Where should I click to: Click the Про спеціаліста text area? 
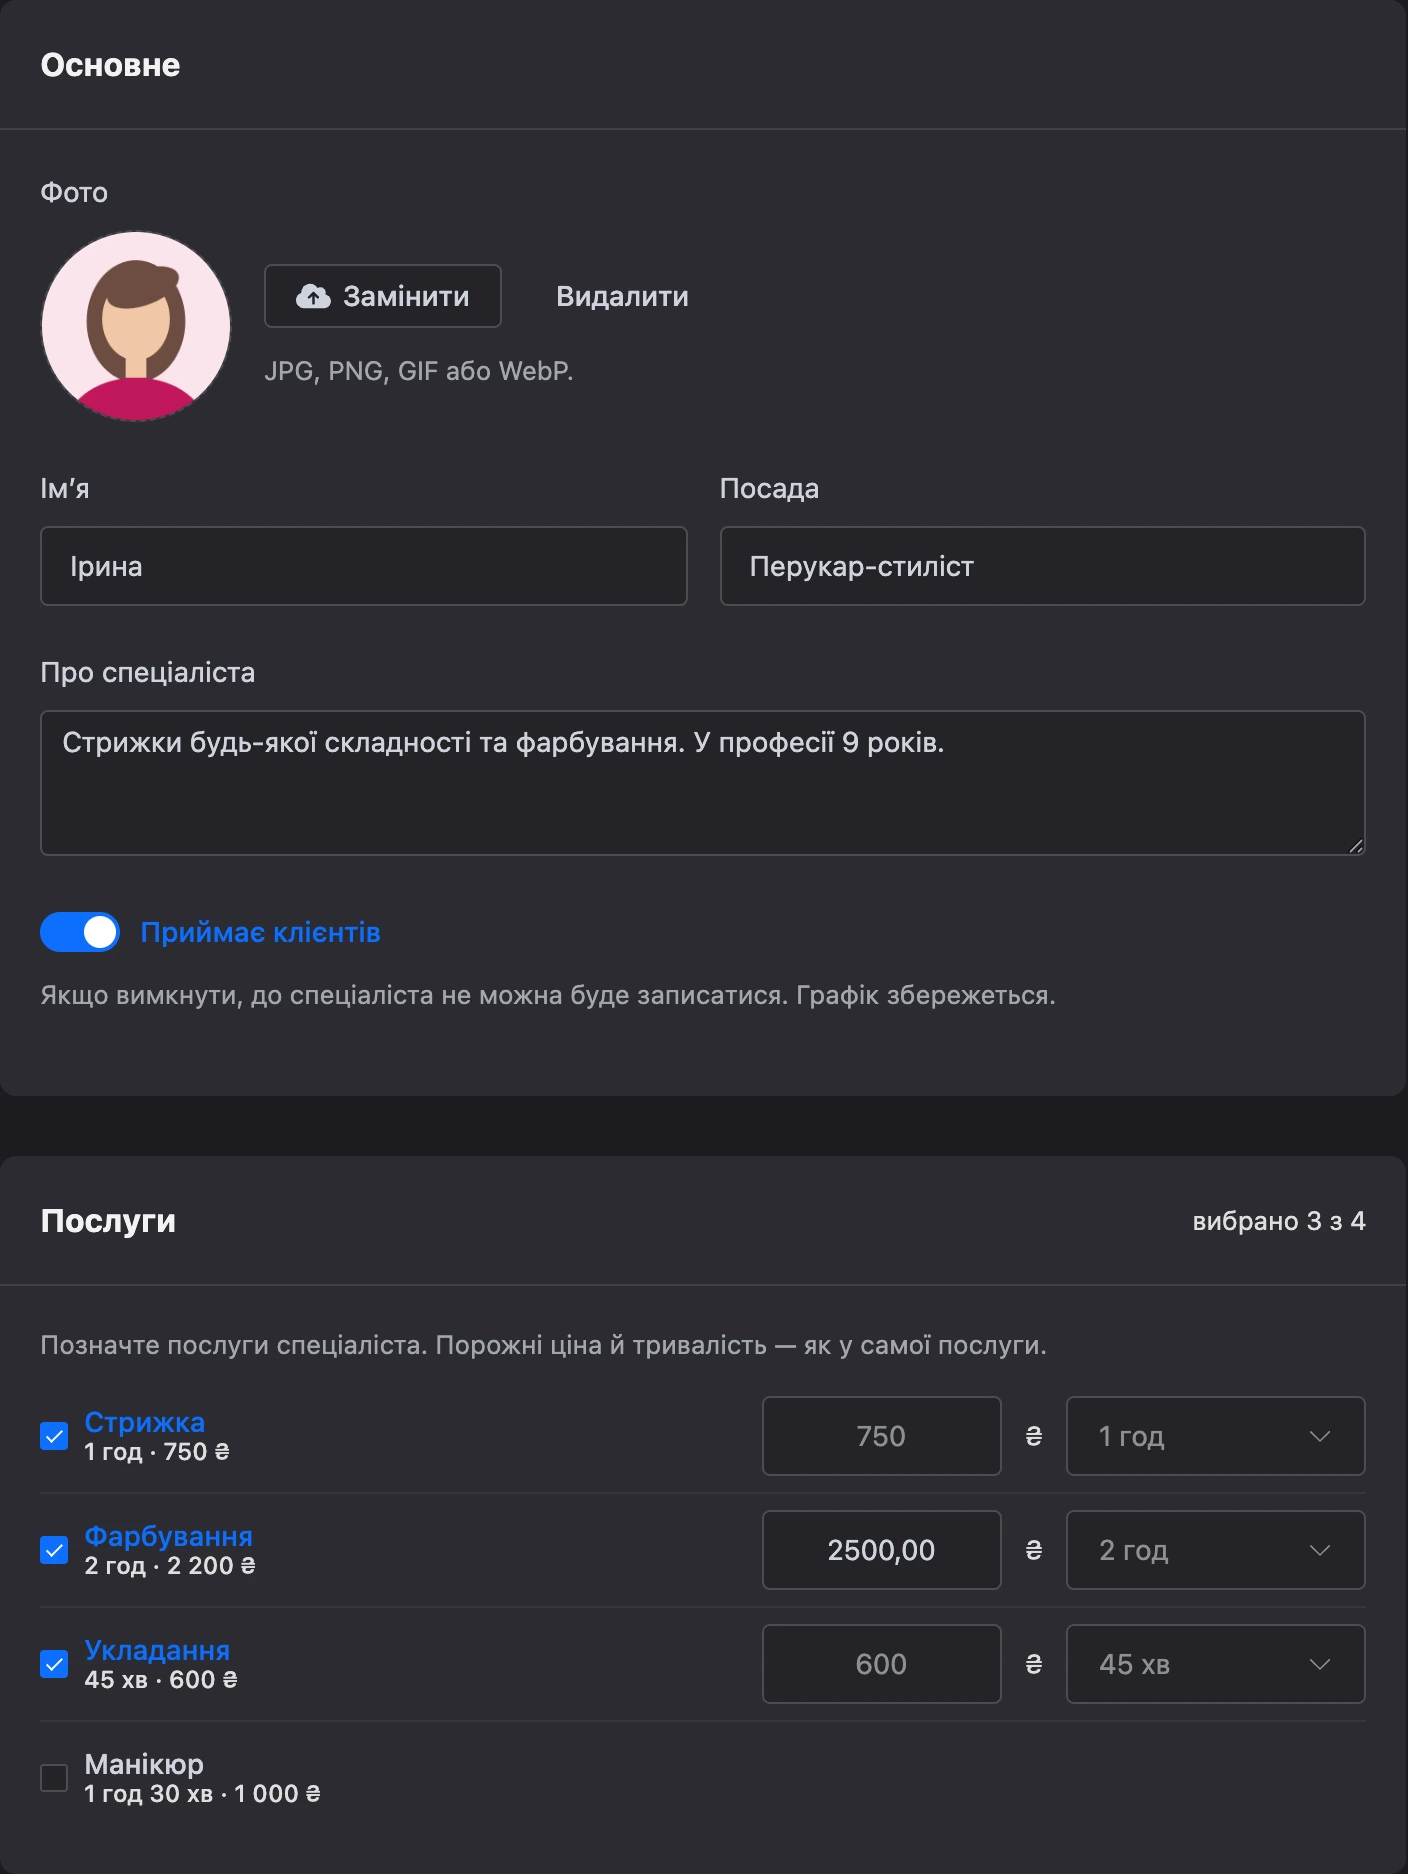703,783
